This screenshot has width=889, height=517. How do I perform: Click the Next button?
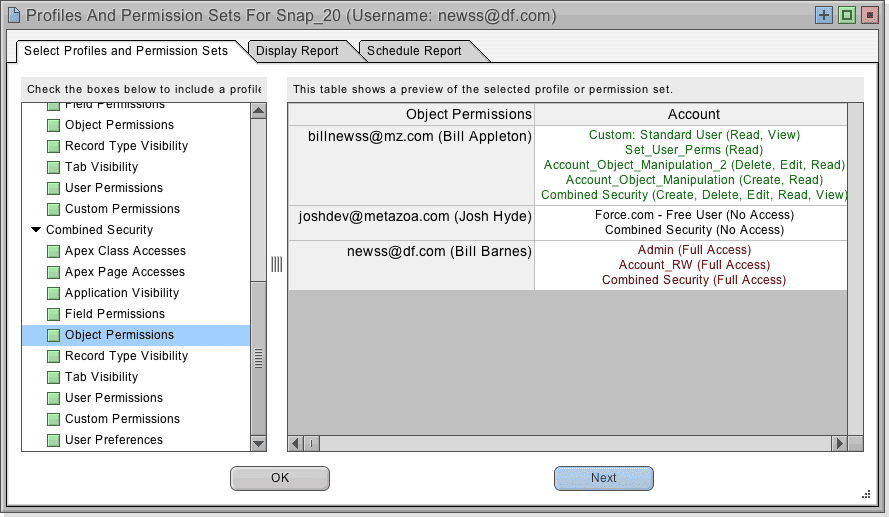(604, 478)
